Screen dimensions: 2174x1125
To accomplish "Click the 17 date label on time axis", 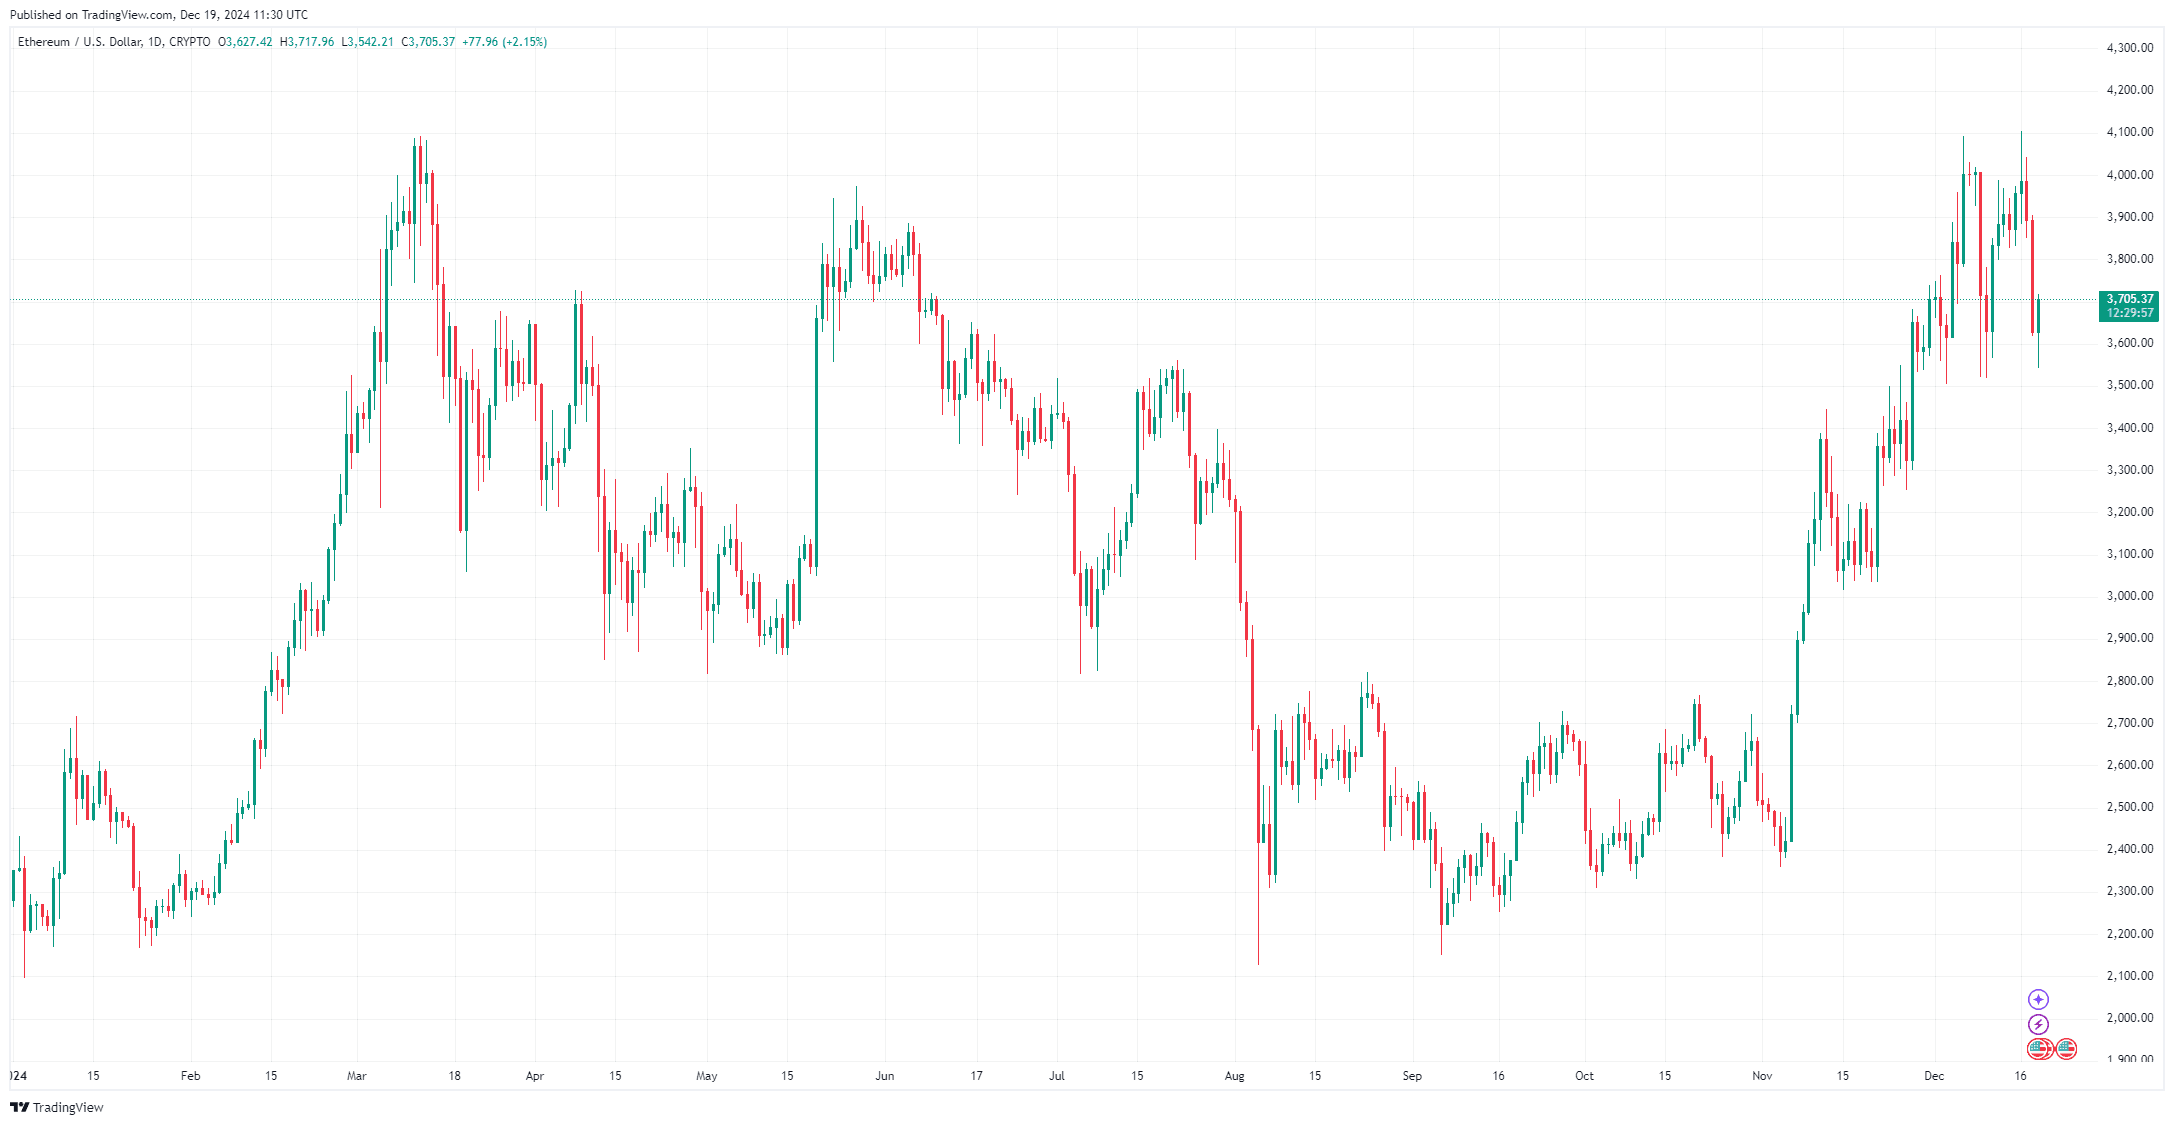I will [976, 1076].
